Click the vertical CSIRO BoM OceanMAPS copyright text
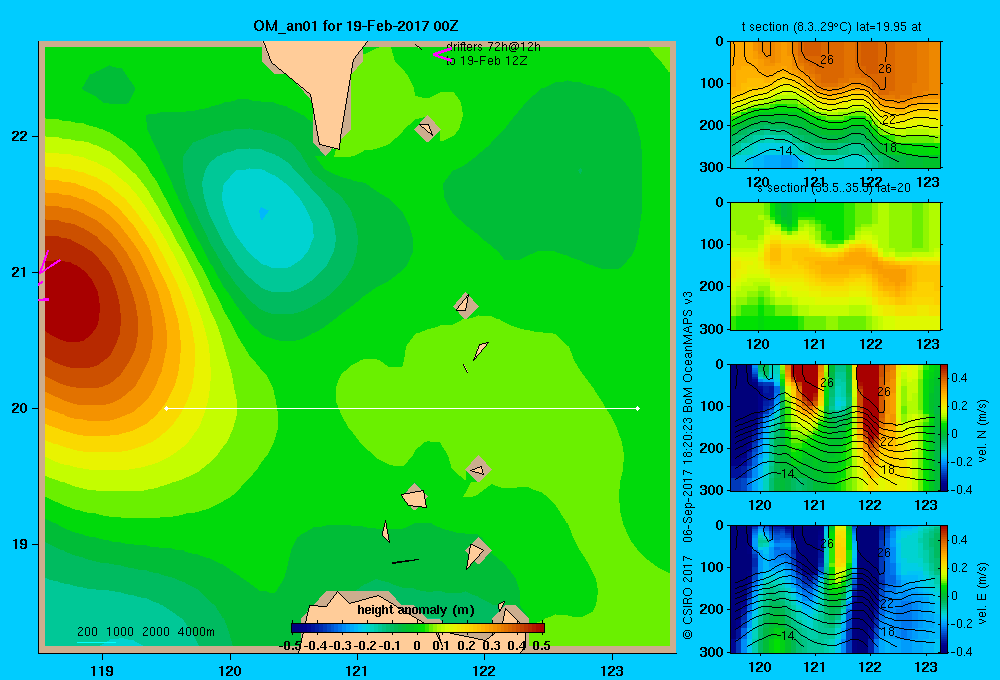Screen dimensions: 1000x680 pos(688,465)
